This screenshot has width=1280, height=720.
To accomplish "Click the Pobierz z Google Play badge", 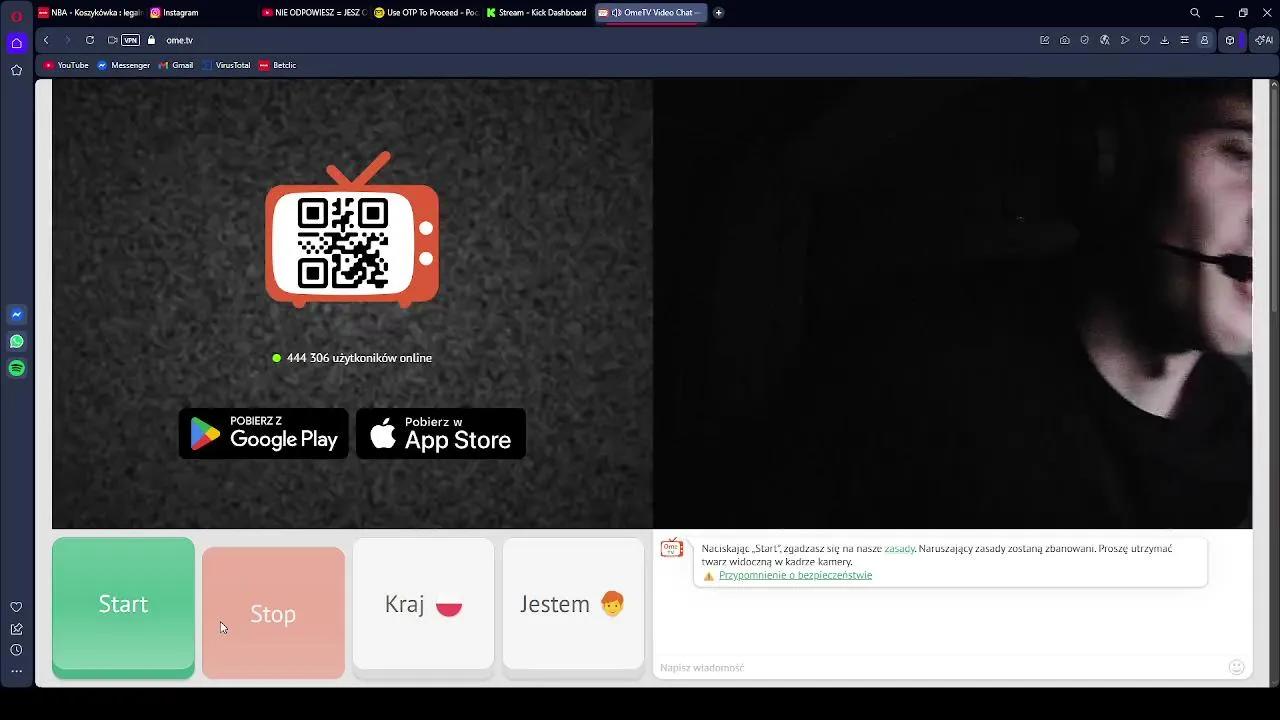I will point(264,433).
